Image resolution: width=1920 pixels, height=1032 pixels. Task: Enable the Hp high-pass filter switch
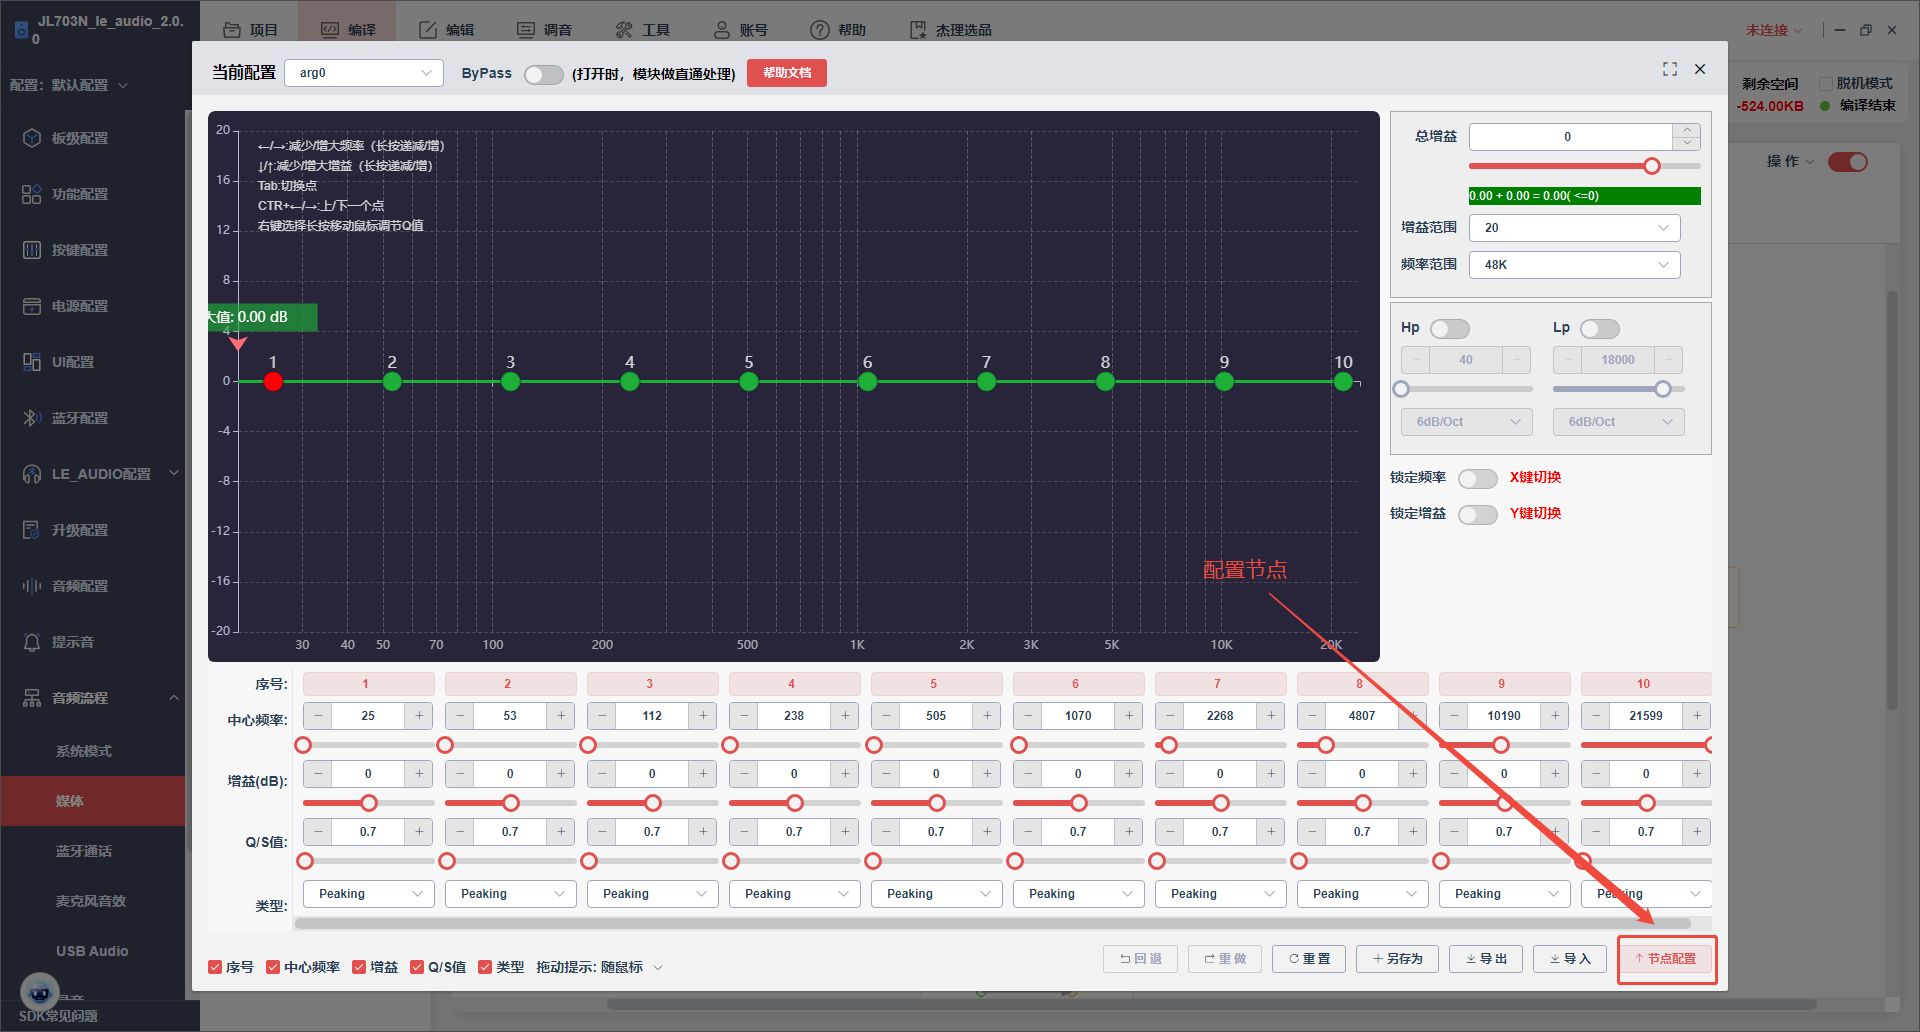coord(1450,328)
